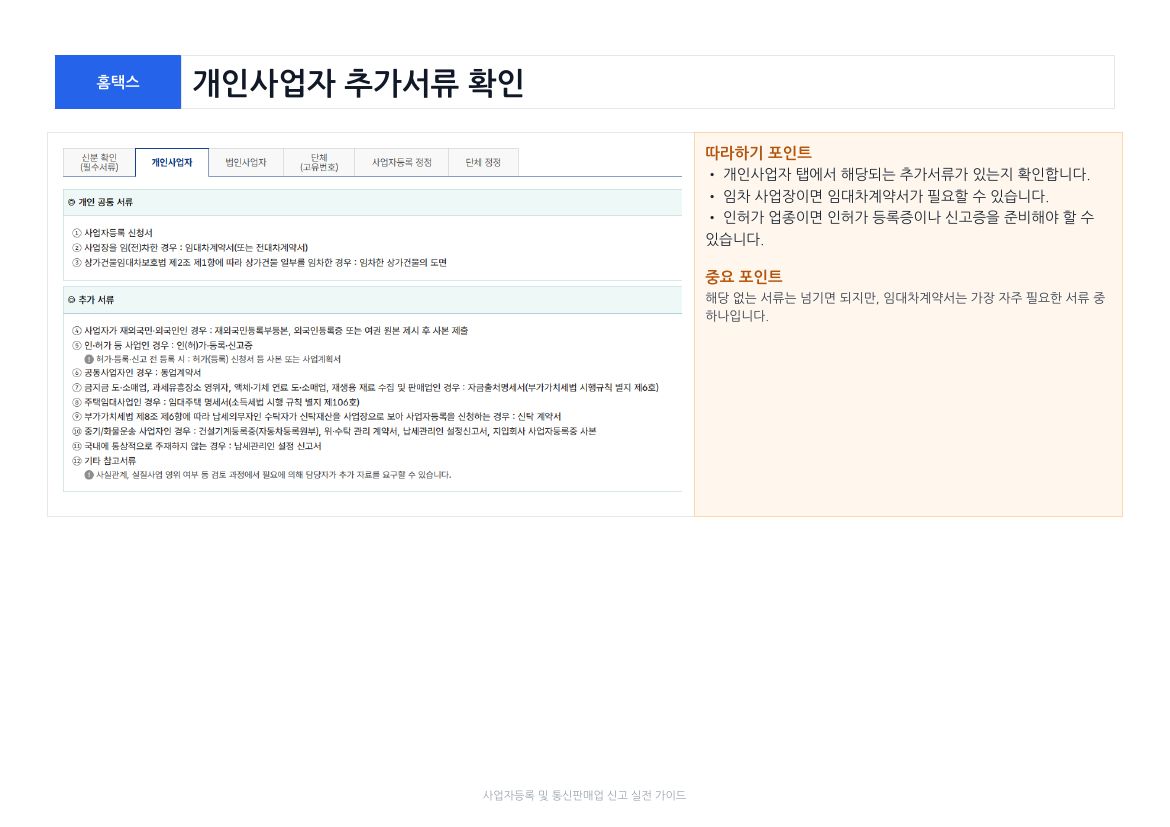Select row ⑪ 국내에 통상적으로 주재하지 않는 경우
The width and height of the screenshot is (1170, 827).
[x=196, y=446]
